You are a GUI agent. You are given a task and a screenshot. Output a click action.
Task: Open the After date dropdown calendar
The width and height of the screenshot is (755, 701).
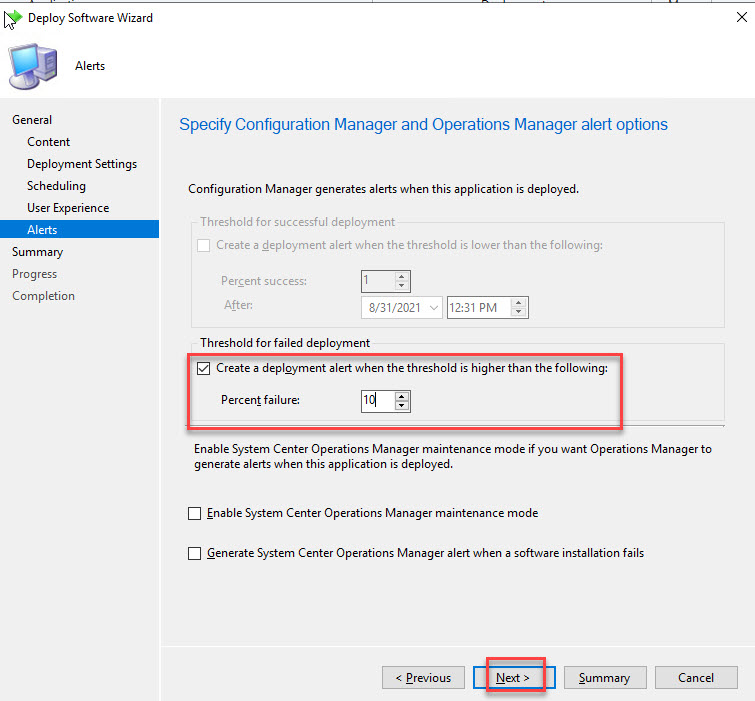click(x=433, y=308)
